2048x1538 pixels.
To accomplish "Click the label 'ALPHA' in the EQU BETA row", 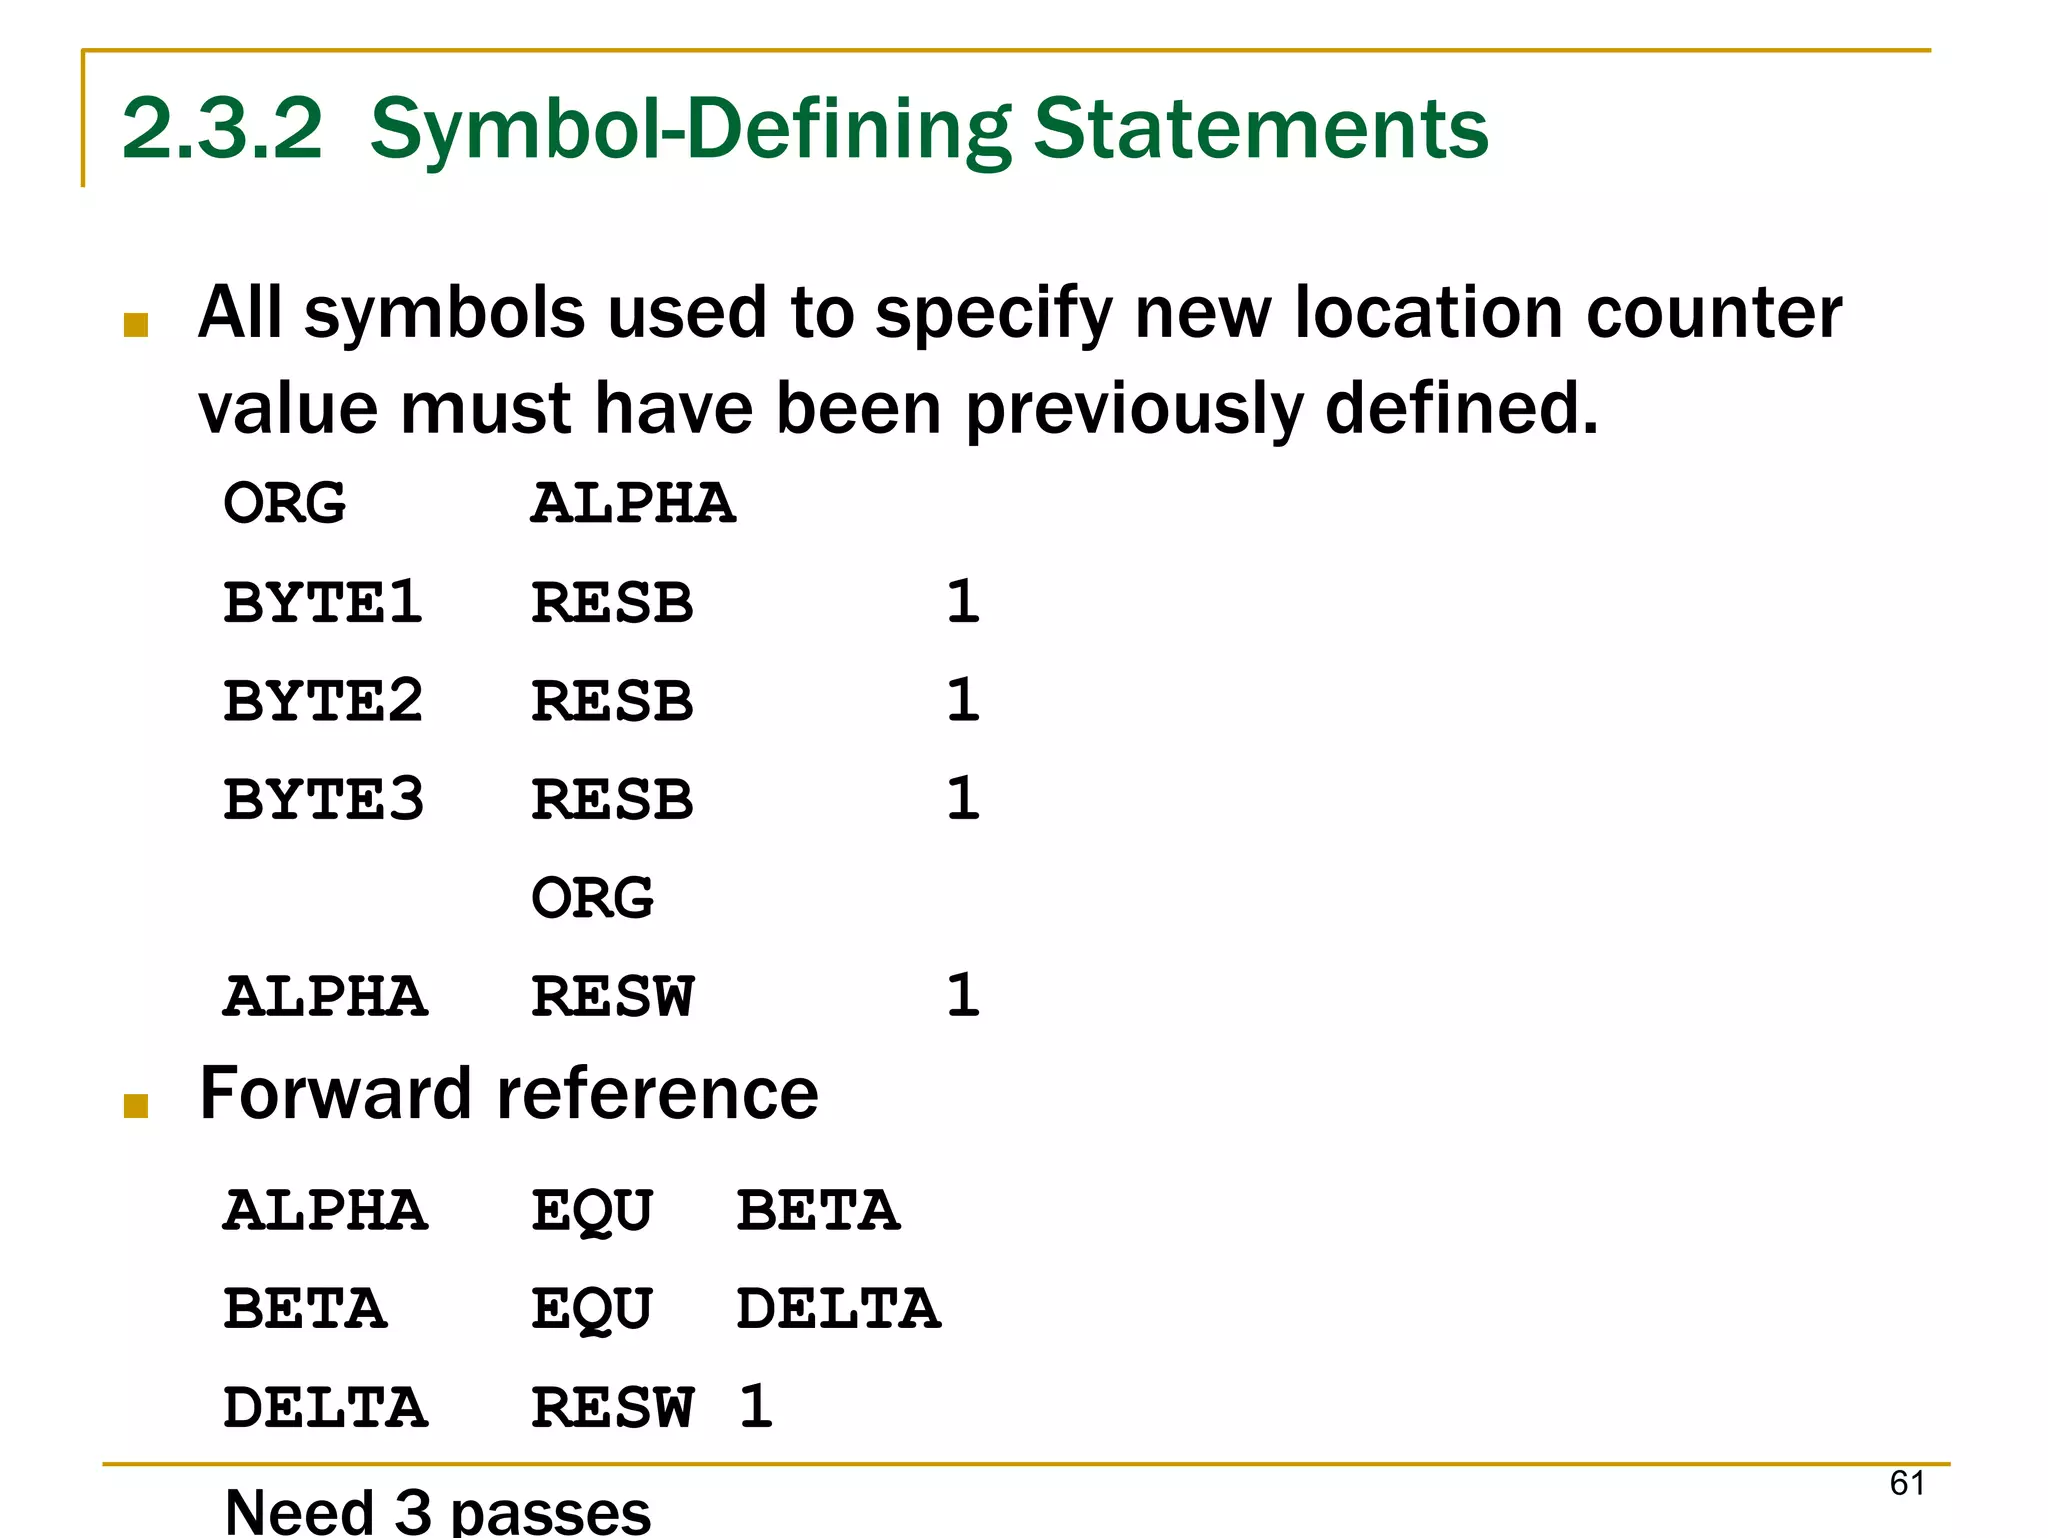I will [326, 1210].
